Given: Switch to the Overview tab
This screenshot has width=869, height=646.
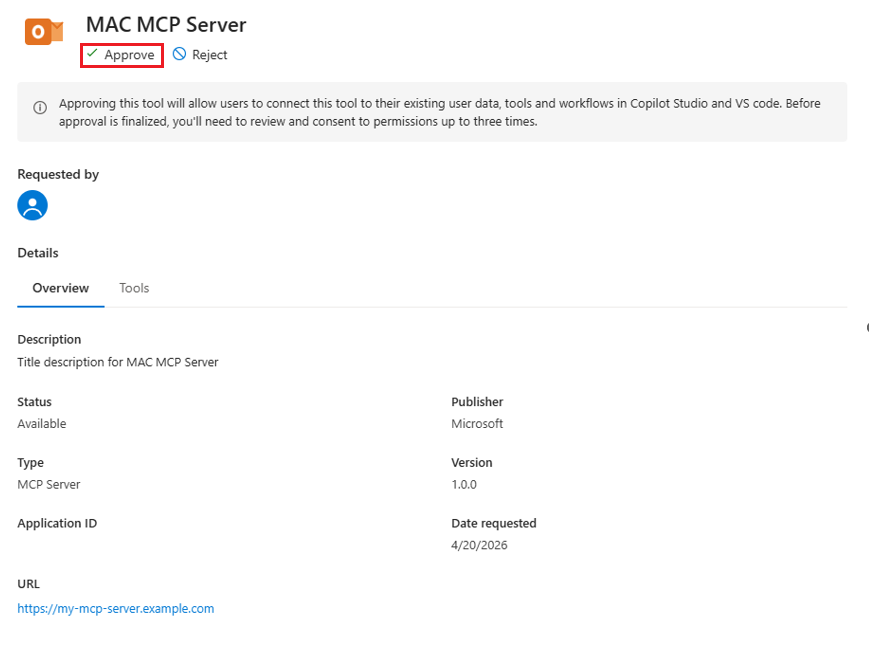Looking at the screenshot, I should (60, 288).
